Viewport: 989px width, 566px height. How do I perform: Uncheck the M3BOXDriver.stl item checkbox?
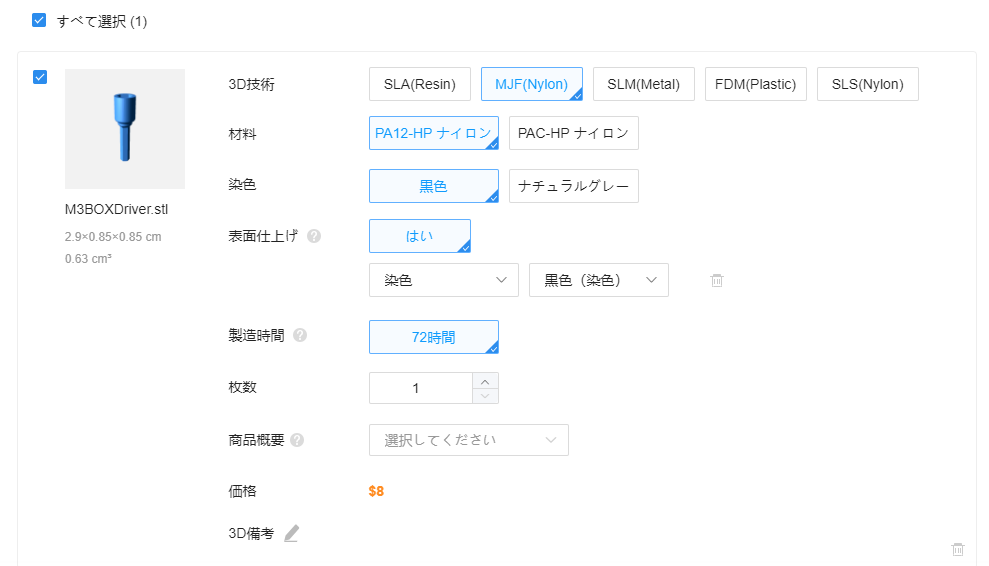pos(40,77)
